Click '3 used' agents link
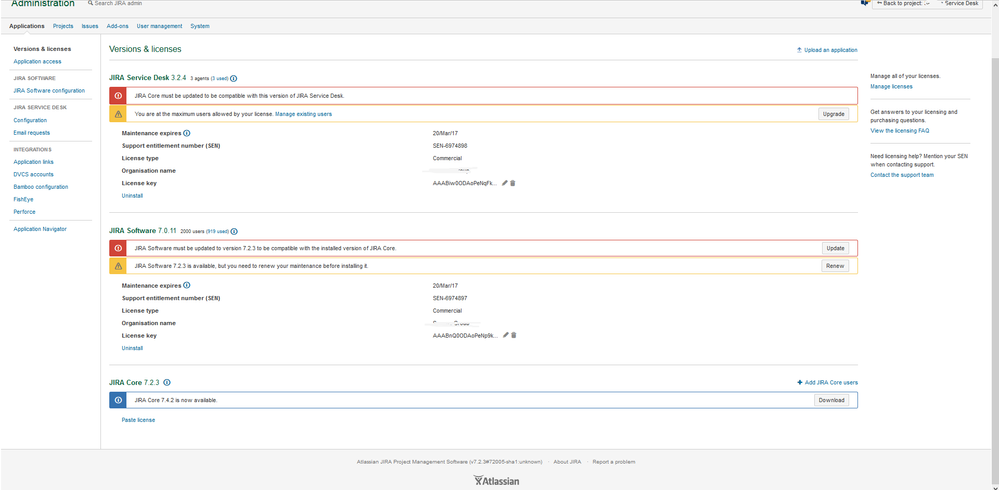The width and height of the screenshot is (999, 490). coord(219,79)
